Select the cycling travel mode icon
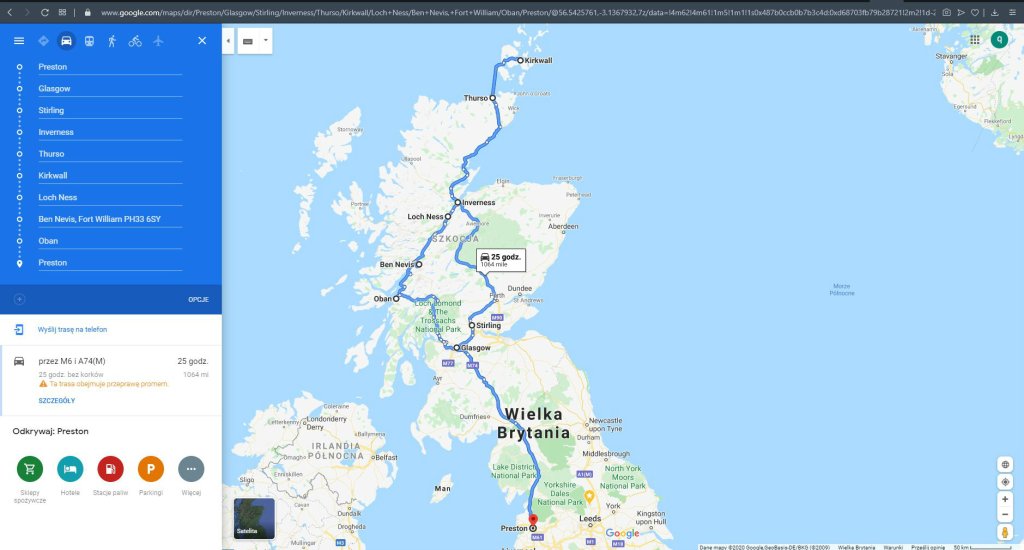This screenshot has height=550, width=1024. pyautogui.click(x=135, y=40)
